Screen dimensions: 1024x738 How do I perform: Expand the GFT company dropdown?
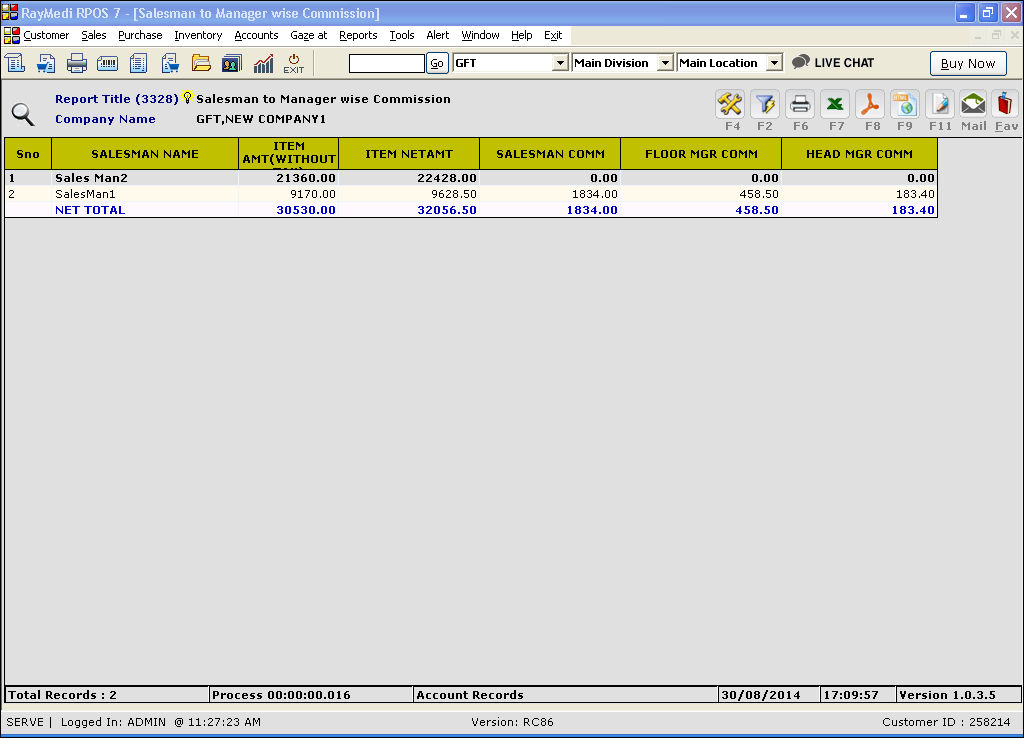click(560, 63)
